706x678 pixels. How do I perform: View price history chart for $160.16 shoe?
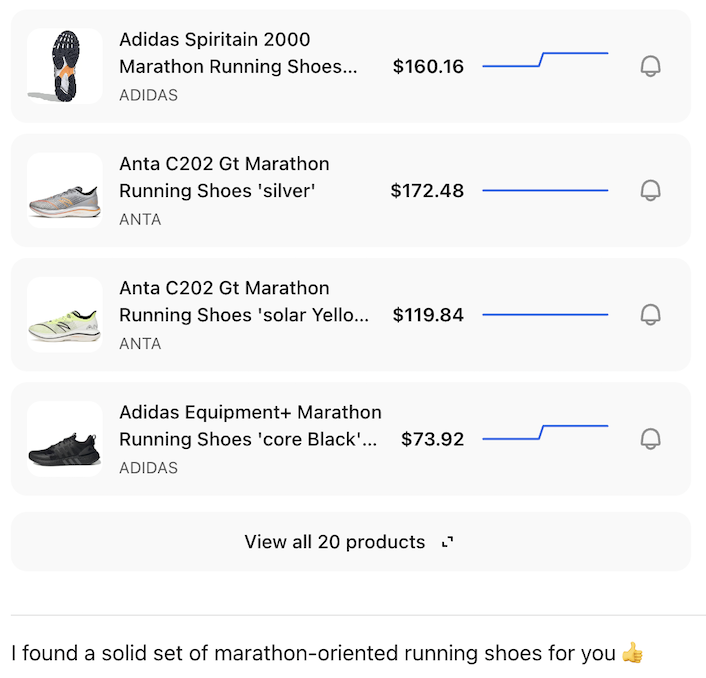tap(545, 60)
